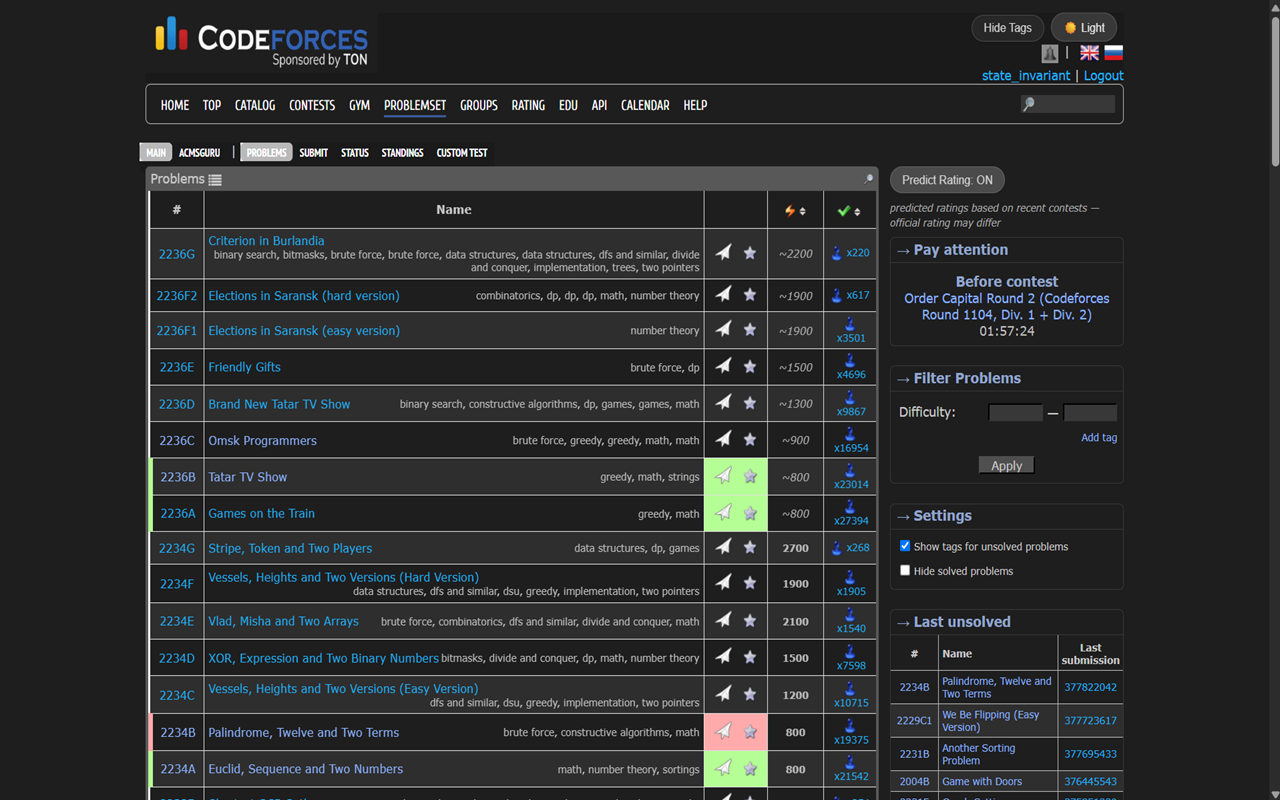
Task: Click the Problems list view icon
Action: click(215, 180)
